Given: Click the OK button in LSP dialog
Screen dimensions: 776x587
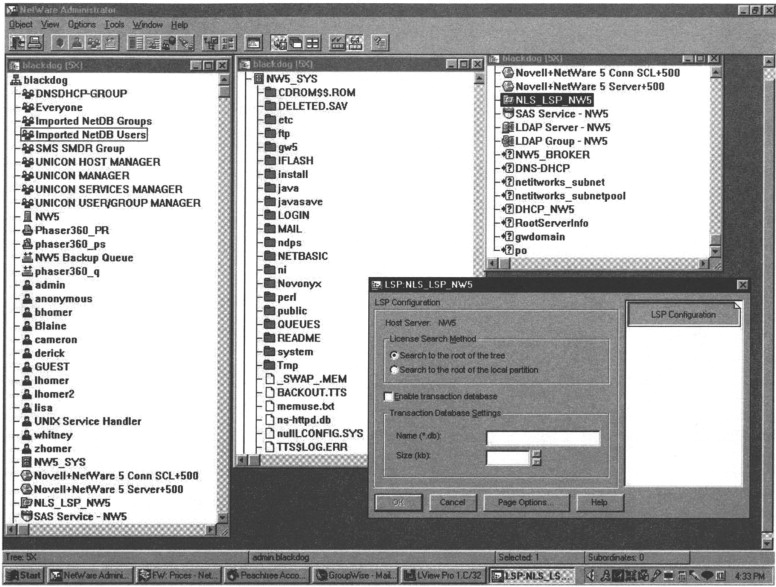Looking at the screenshot, I should [x=398, y=502].
